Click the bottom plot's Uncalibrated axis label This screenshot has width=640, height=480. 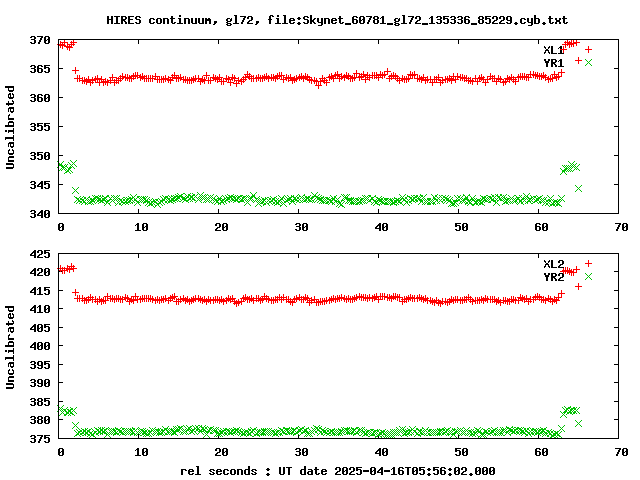point(10,347)
